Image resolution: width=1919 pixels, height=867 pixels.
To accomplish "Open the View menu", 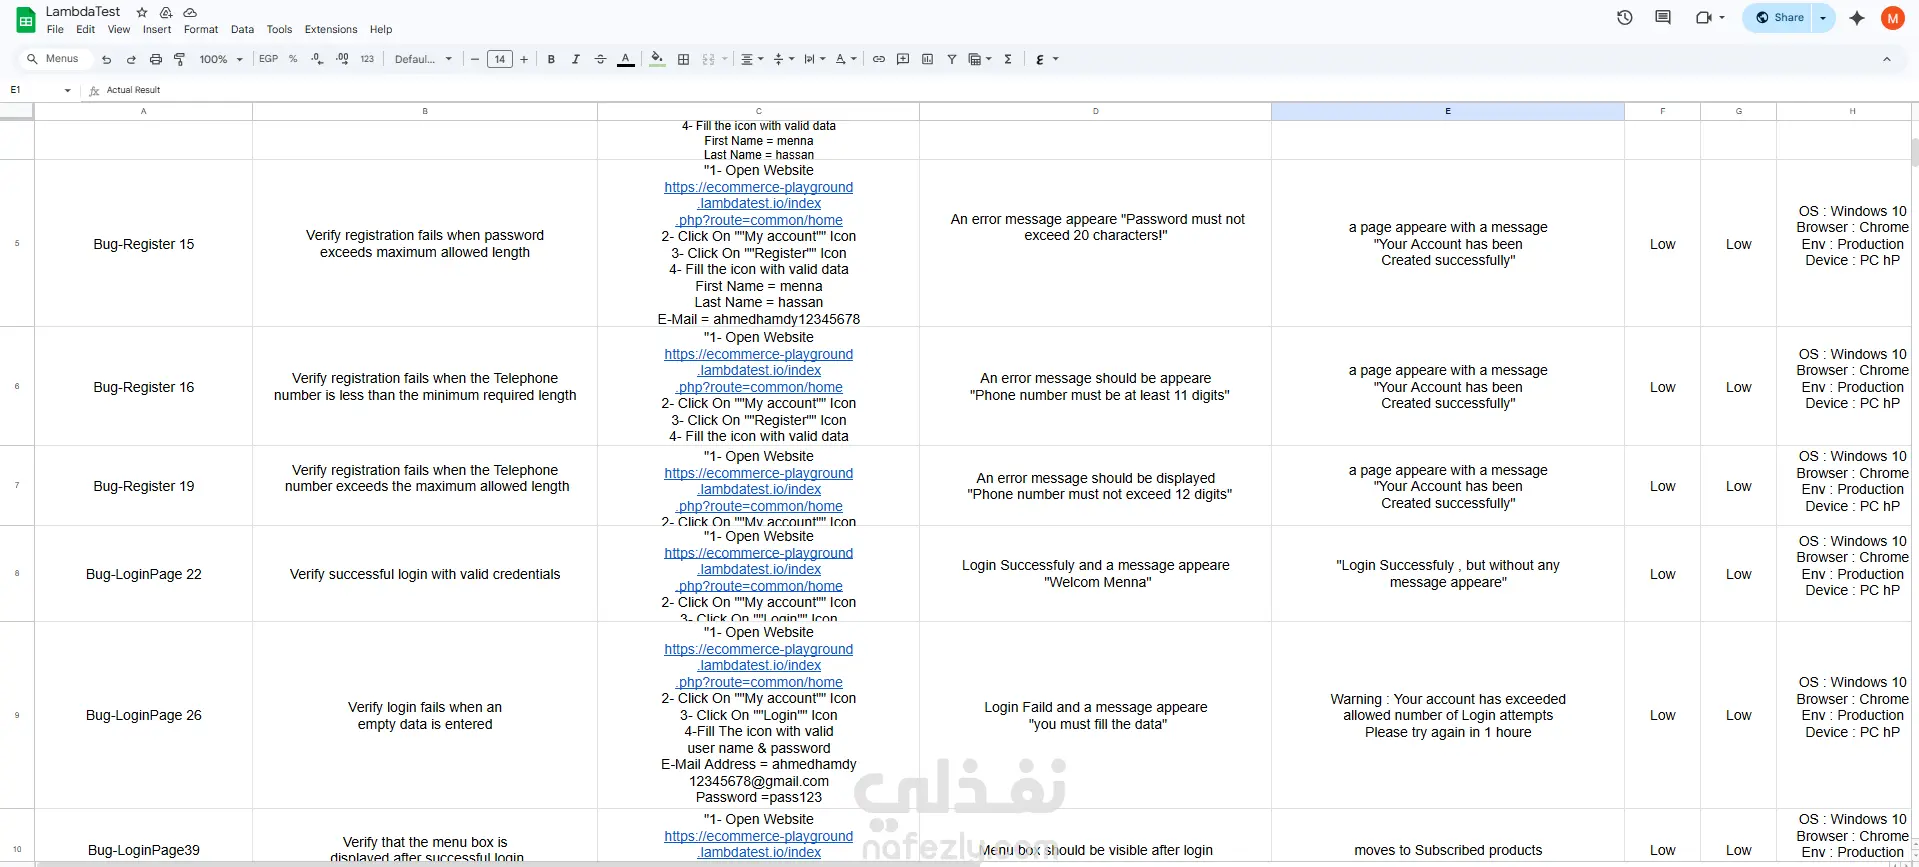I will click(x=119, y=29).
